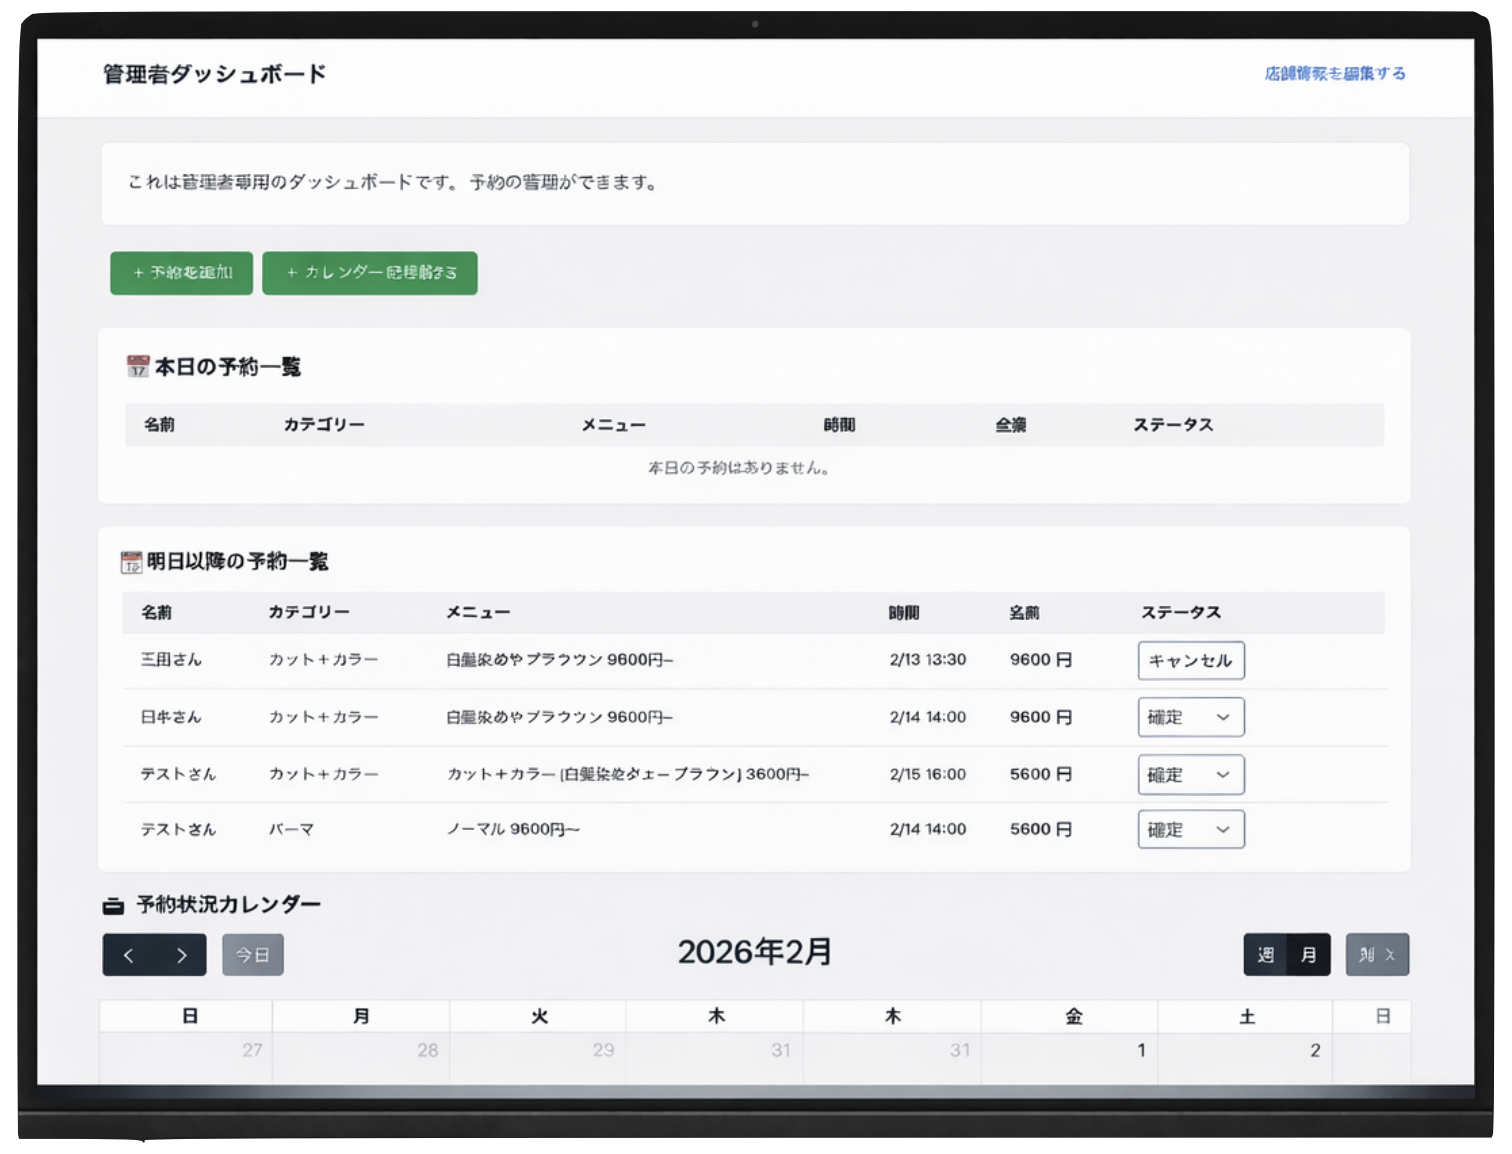
Task: Jump to today with the 今日 button
Action: (x=252, y=954)
